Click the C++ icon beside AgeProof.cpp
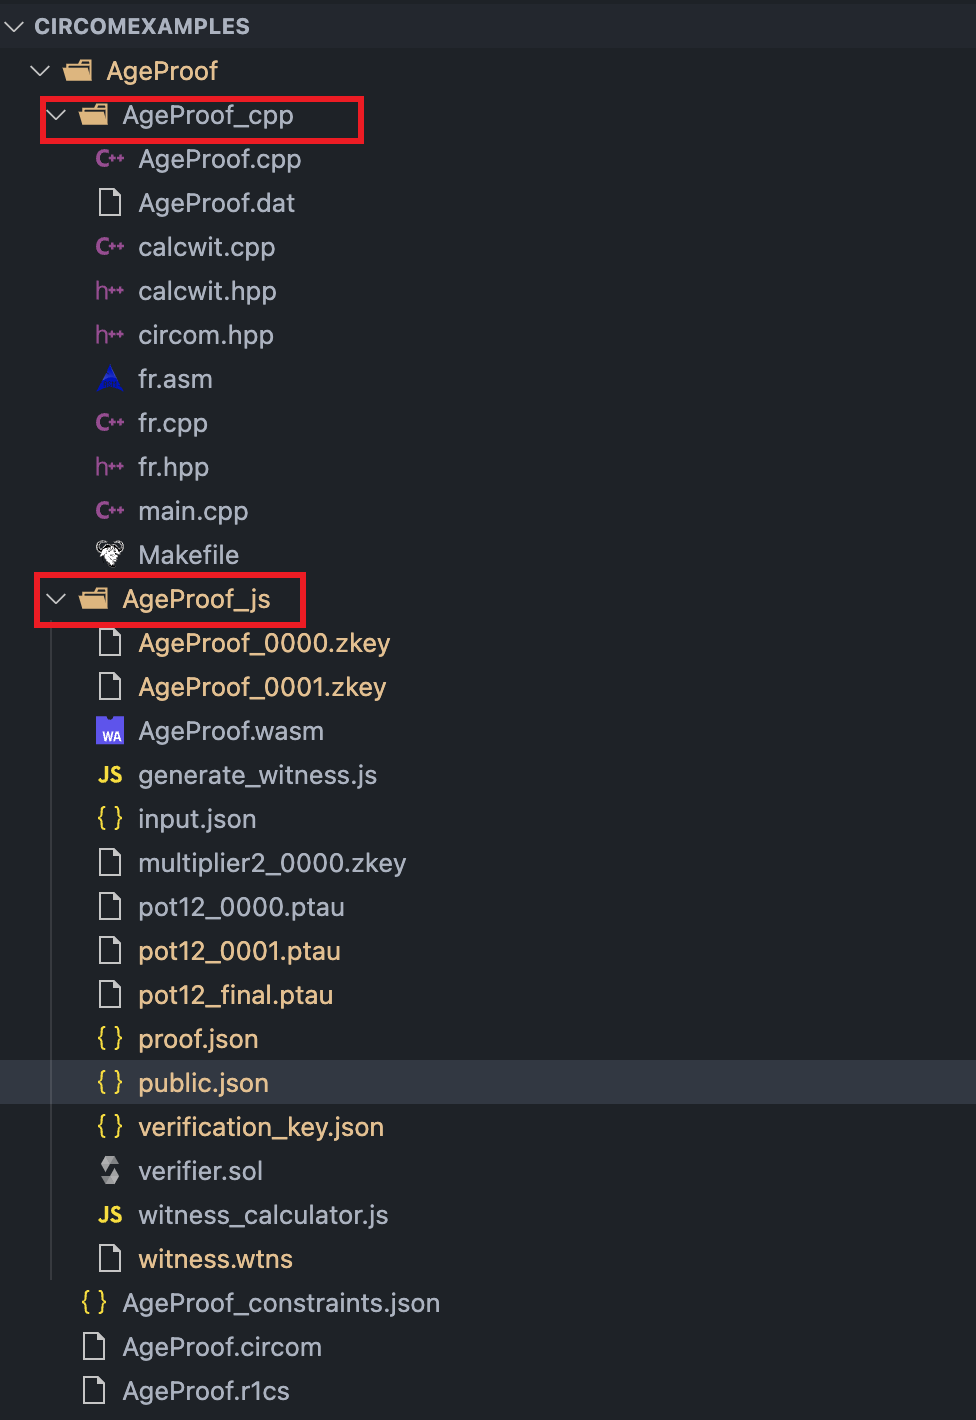 click(x=109, y=159)
